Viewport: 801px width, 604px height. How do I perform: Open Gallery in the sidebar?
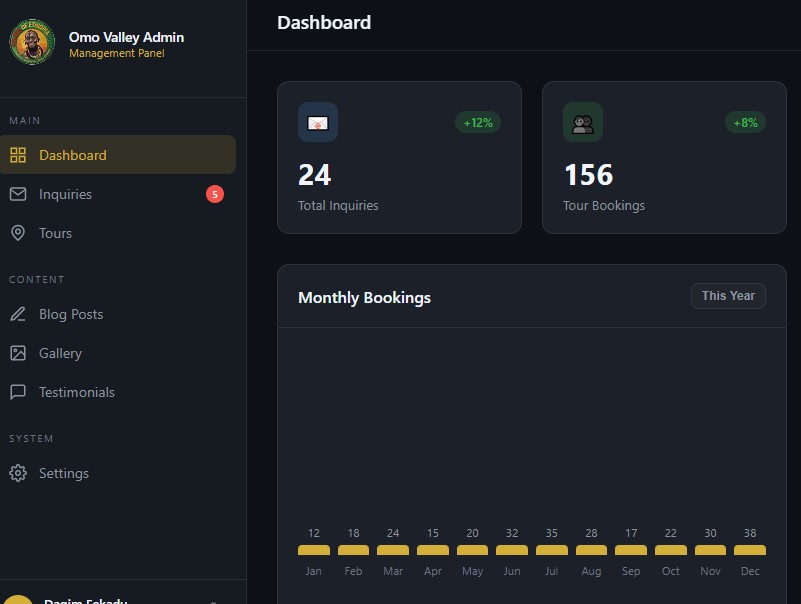point(118,353)
